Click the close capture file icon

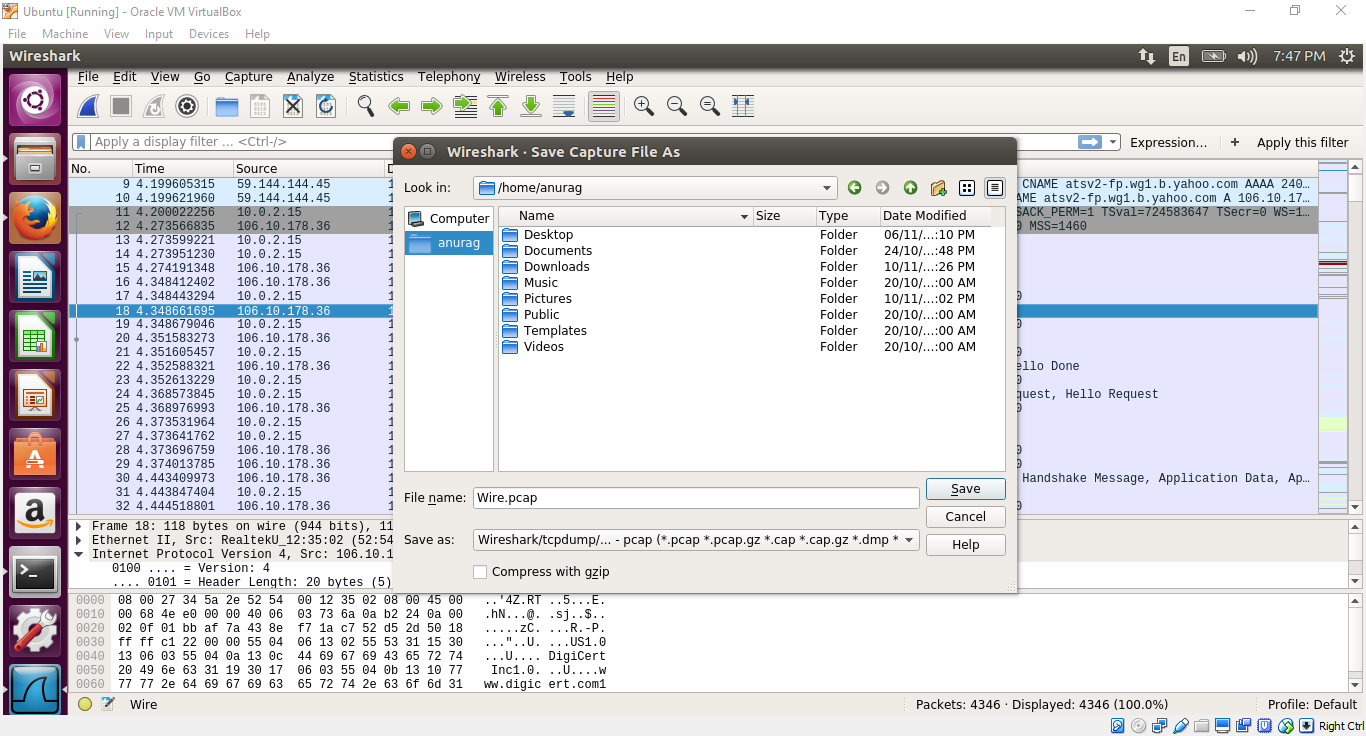(293, 106)
